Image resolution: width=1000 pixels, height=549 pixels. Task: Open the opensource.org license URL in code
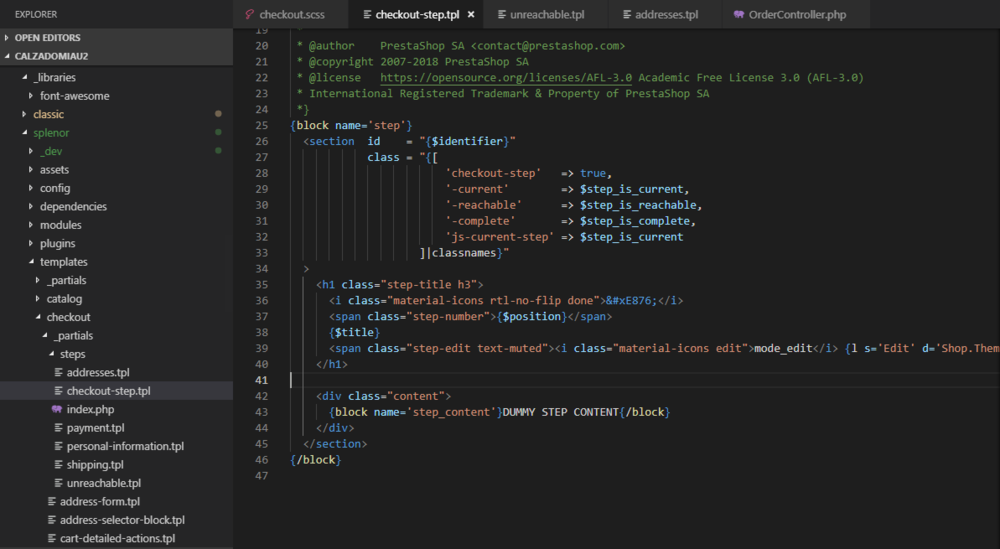(x=506, y=77)
